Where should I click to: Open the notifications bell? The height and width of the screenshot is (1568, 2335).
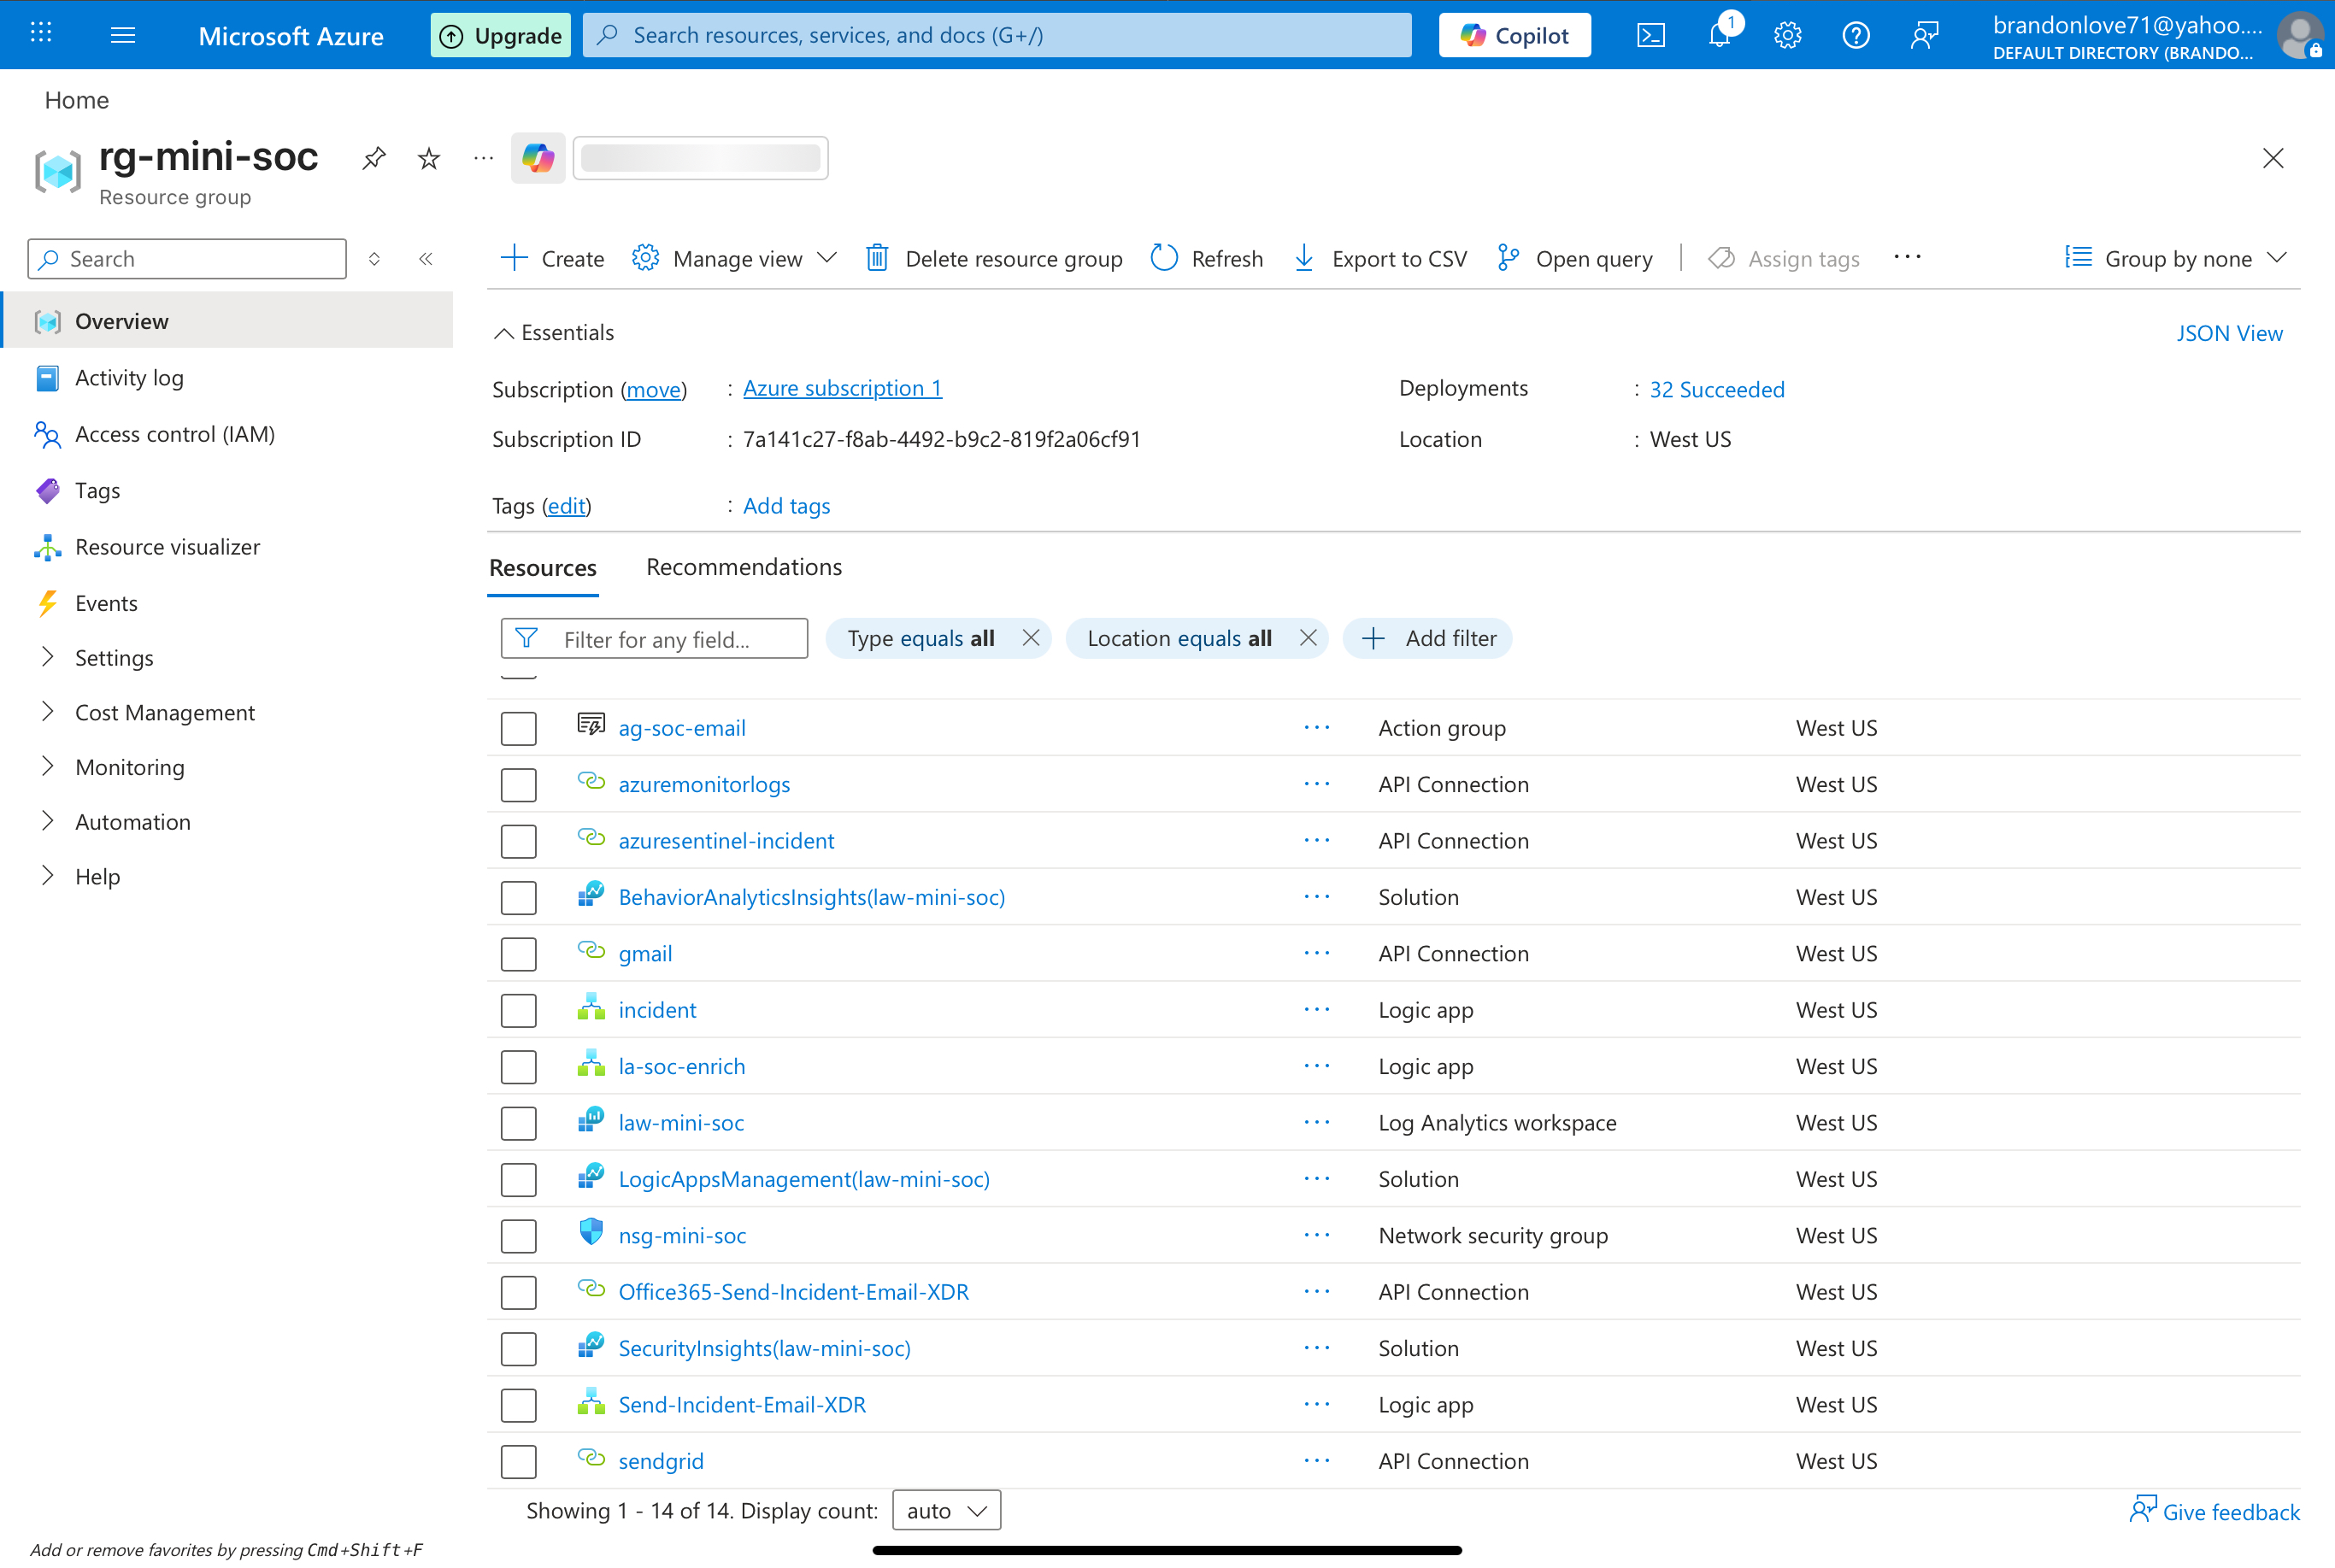tap(1719, 36)
